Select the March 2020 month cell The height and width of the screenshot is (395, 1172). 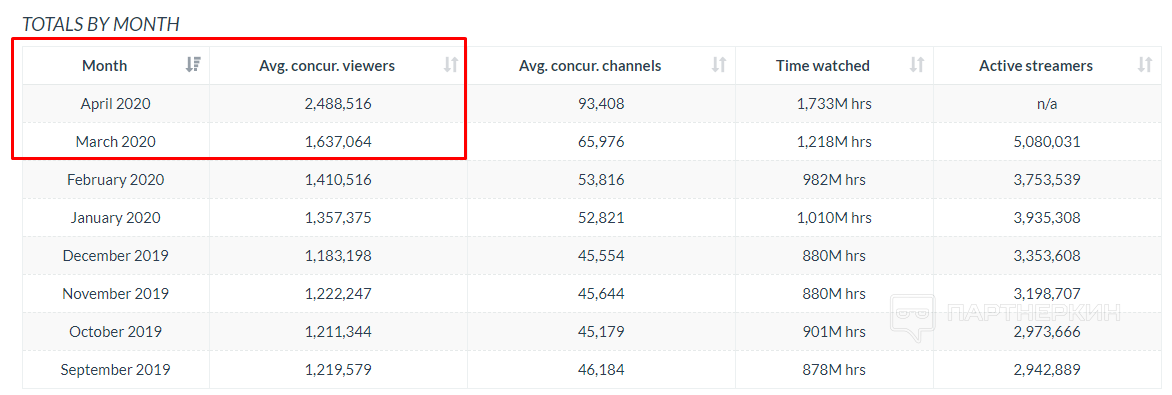tap(116, 141)
